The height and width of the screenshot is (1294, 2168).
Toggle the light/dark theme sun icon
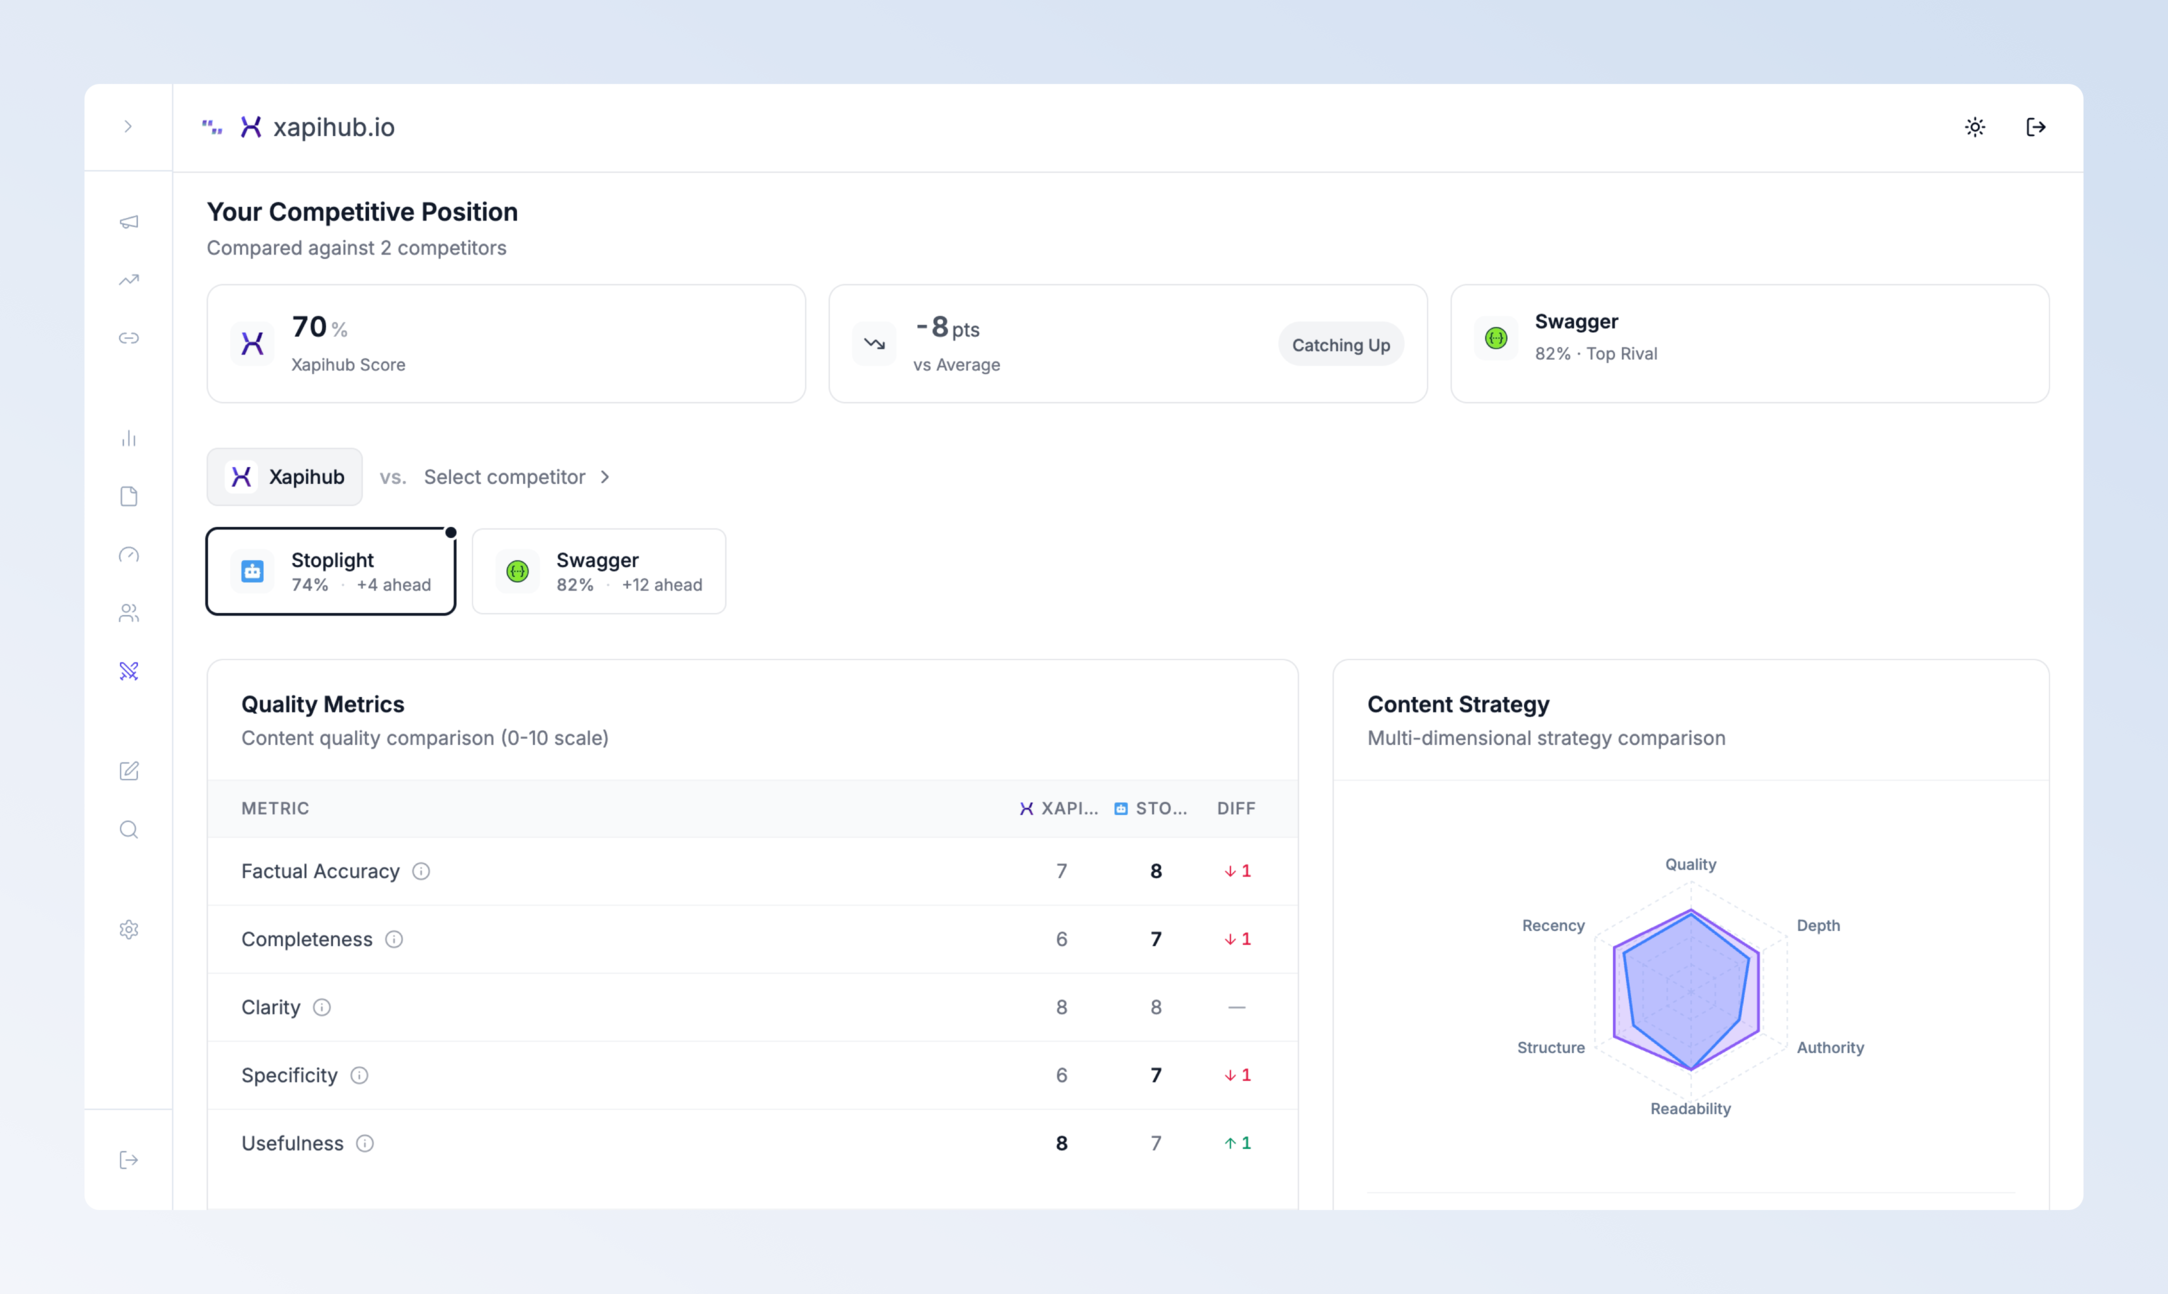[x=1975, y=127]
